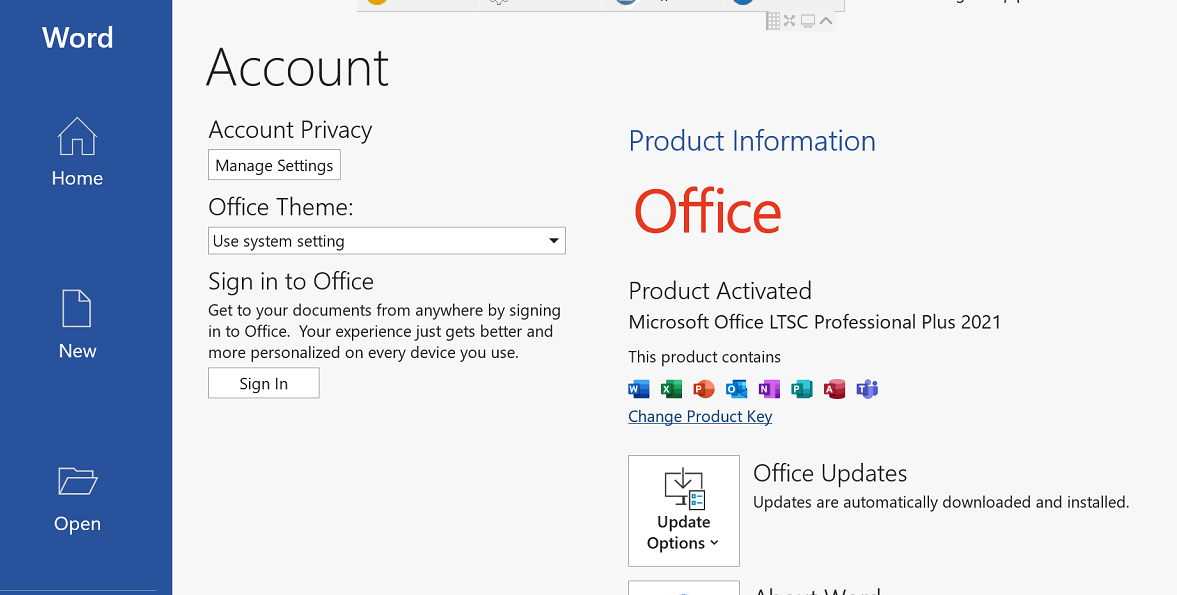Open the Change Product Key link
The width and height of the screenshot is (1177, 595).
pos(700,416)
